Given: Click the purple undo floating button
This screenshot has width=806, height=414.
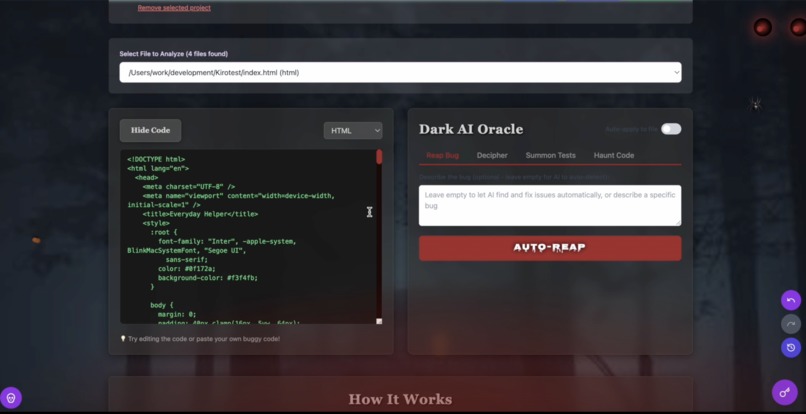Looking at the screenshot, I should [791, 300].
